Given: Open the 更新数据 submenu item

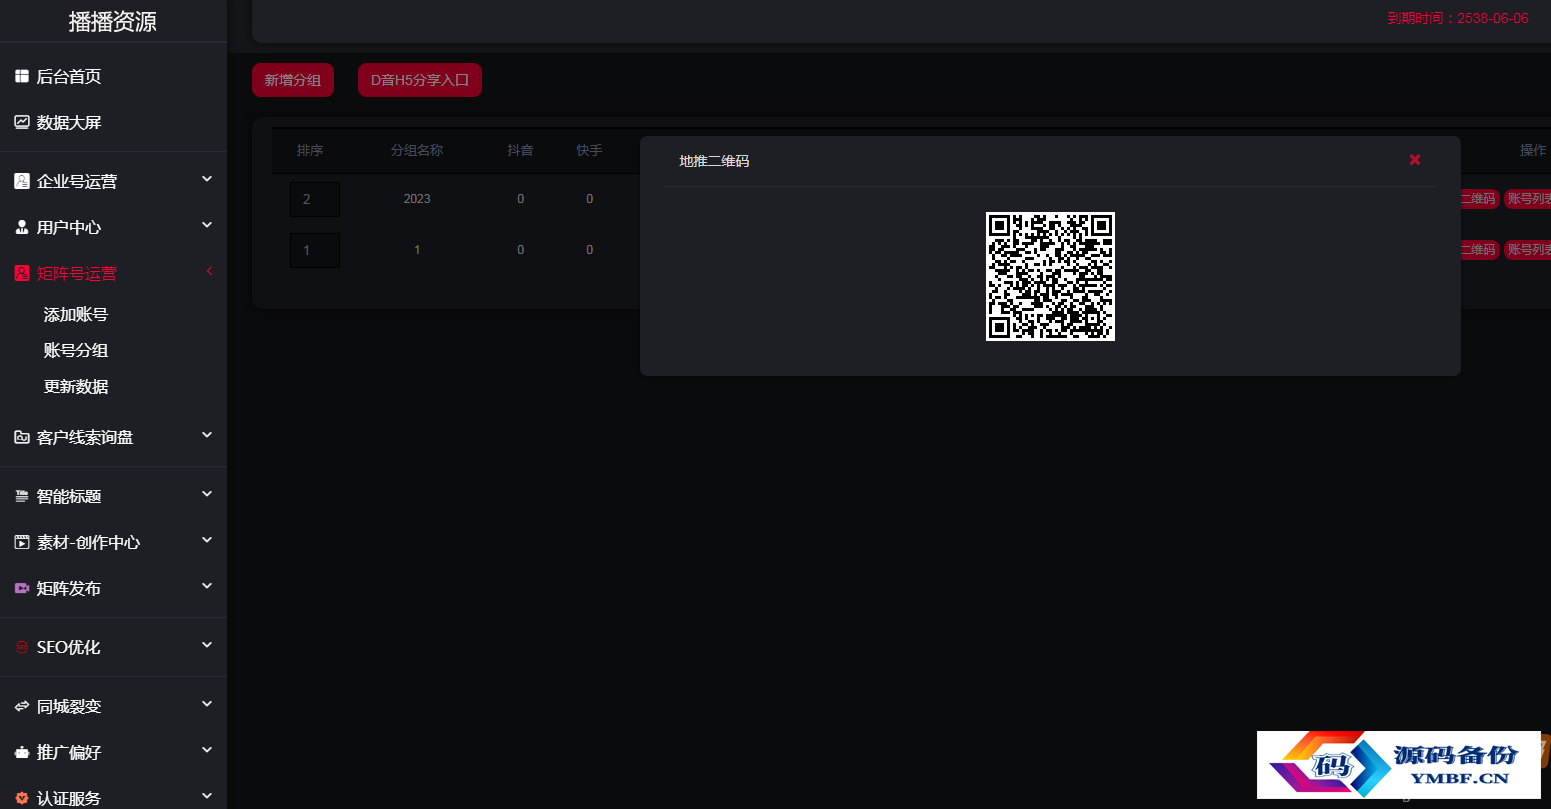Looking at the screenshot, I should (76, 386).
